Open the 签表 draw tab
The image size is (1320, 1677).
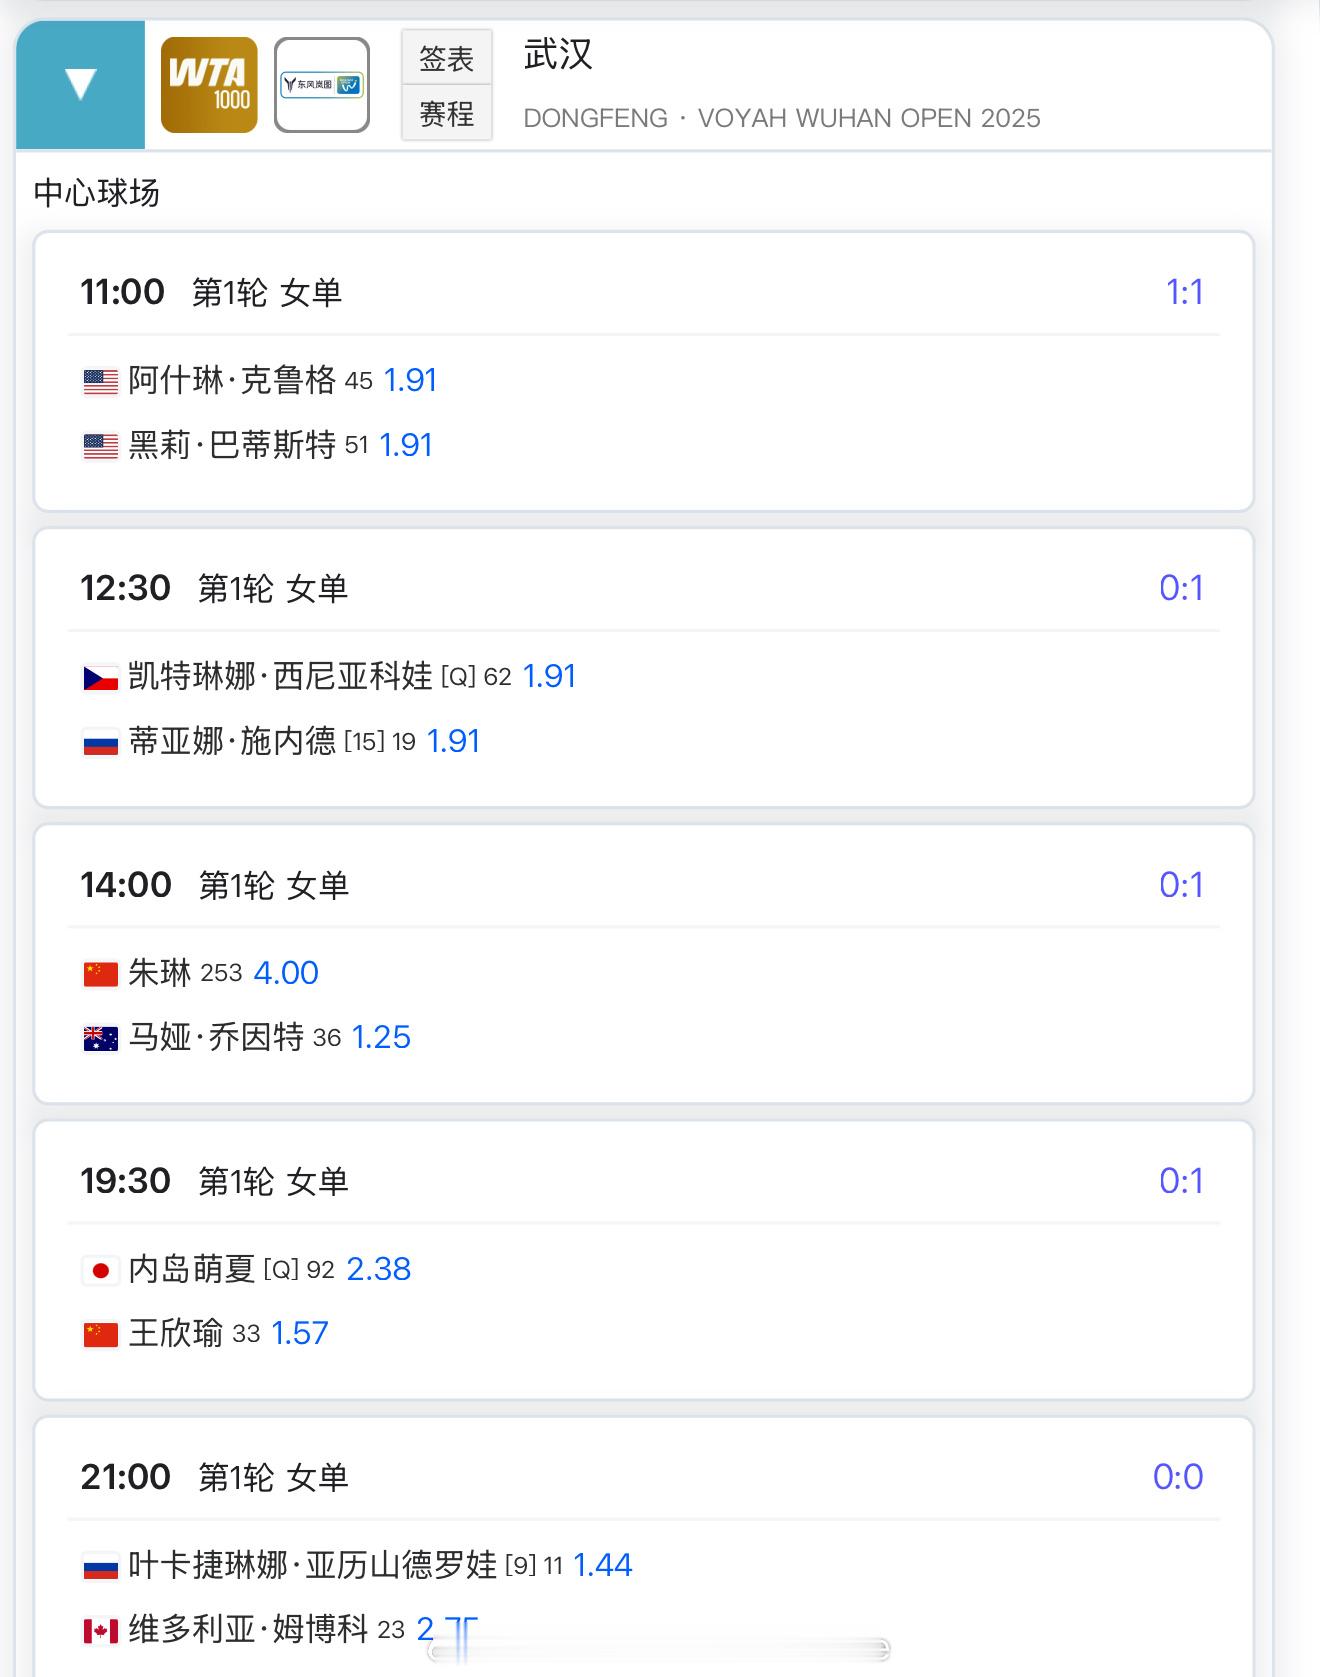[x=446, y=59]
